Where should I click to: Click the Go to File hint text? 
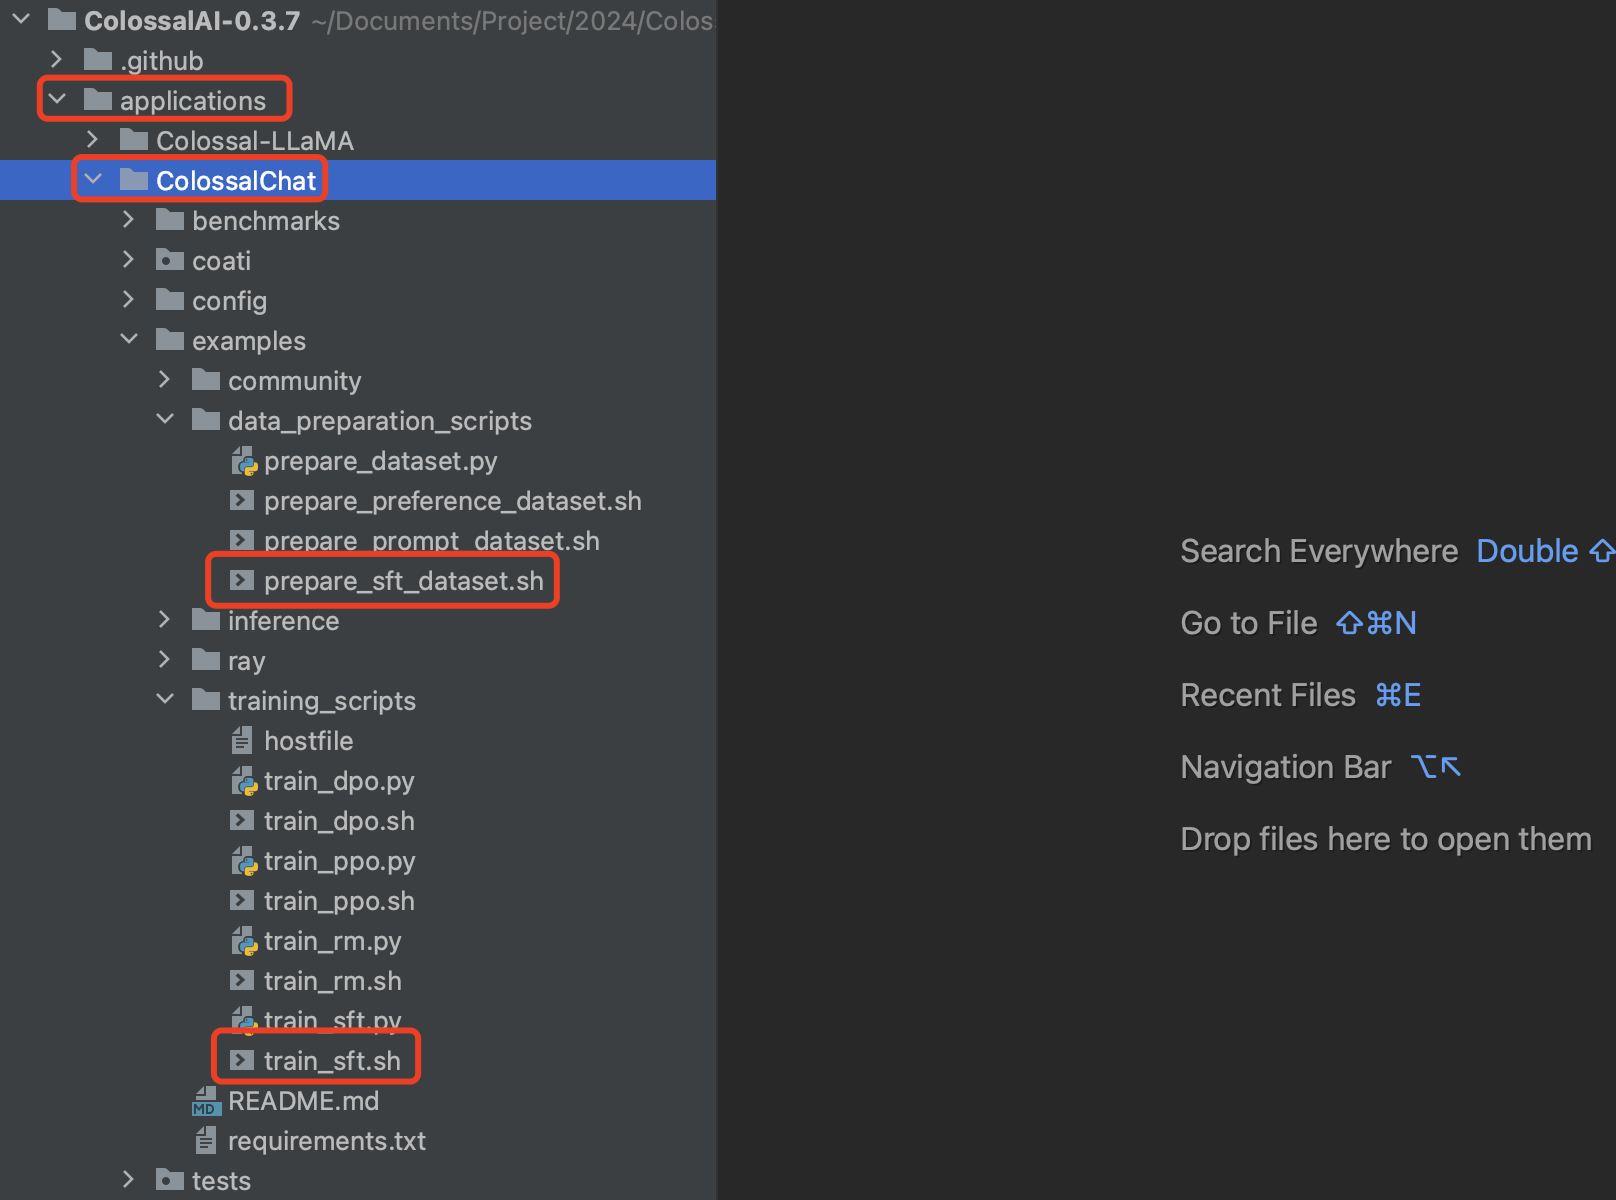tap(1248, 623)
